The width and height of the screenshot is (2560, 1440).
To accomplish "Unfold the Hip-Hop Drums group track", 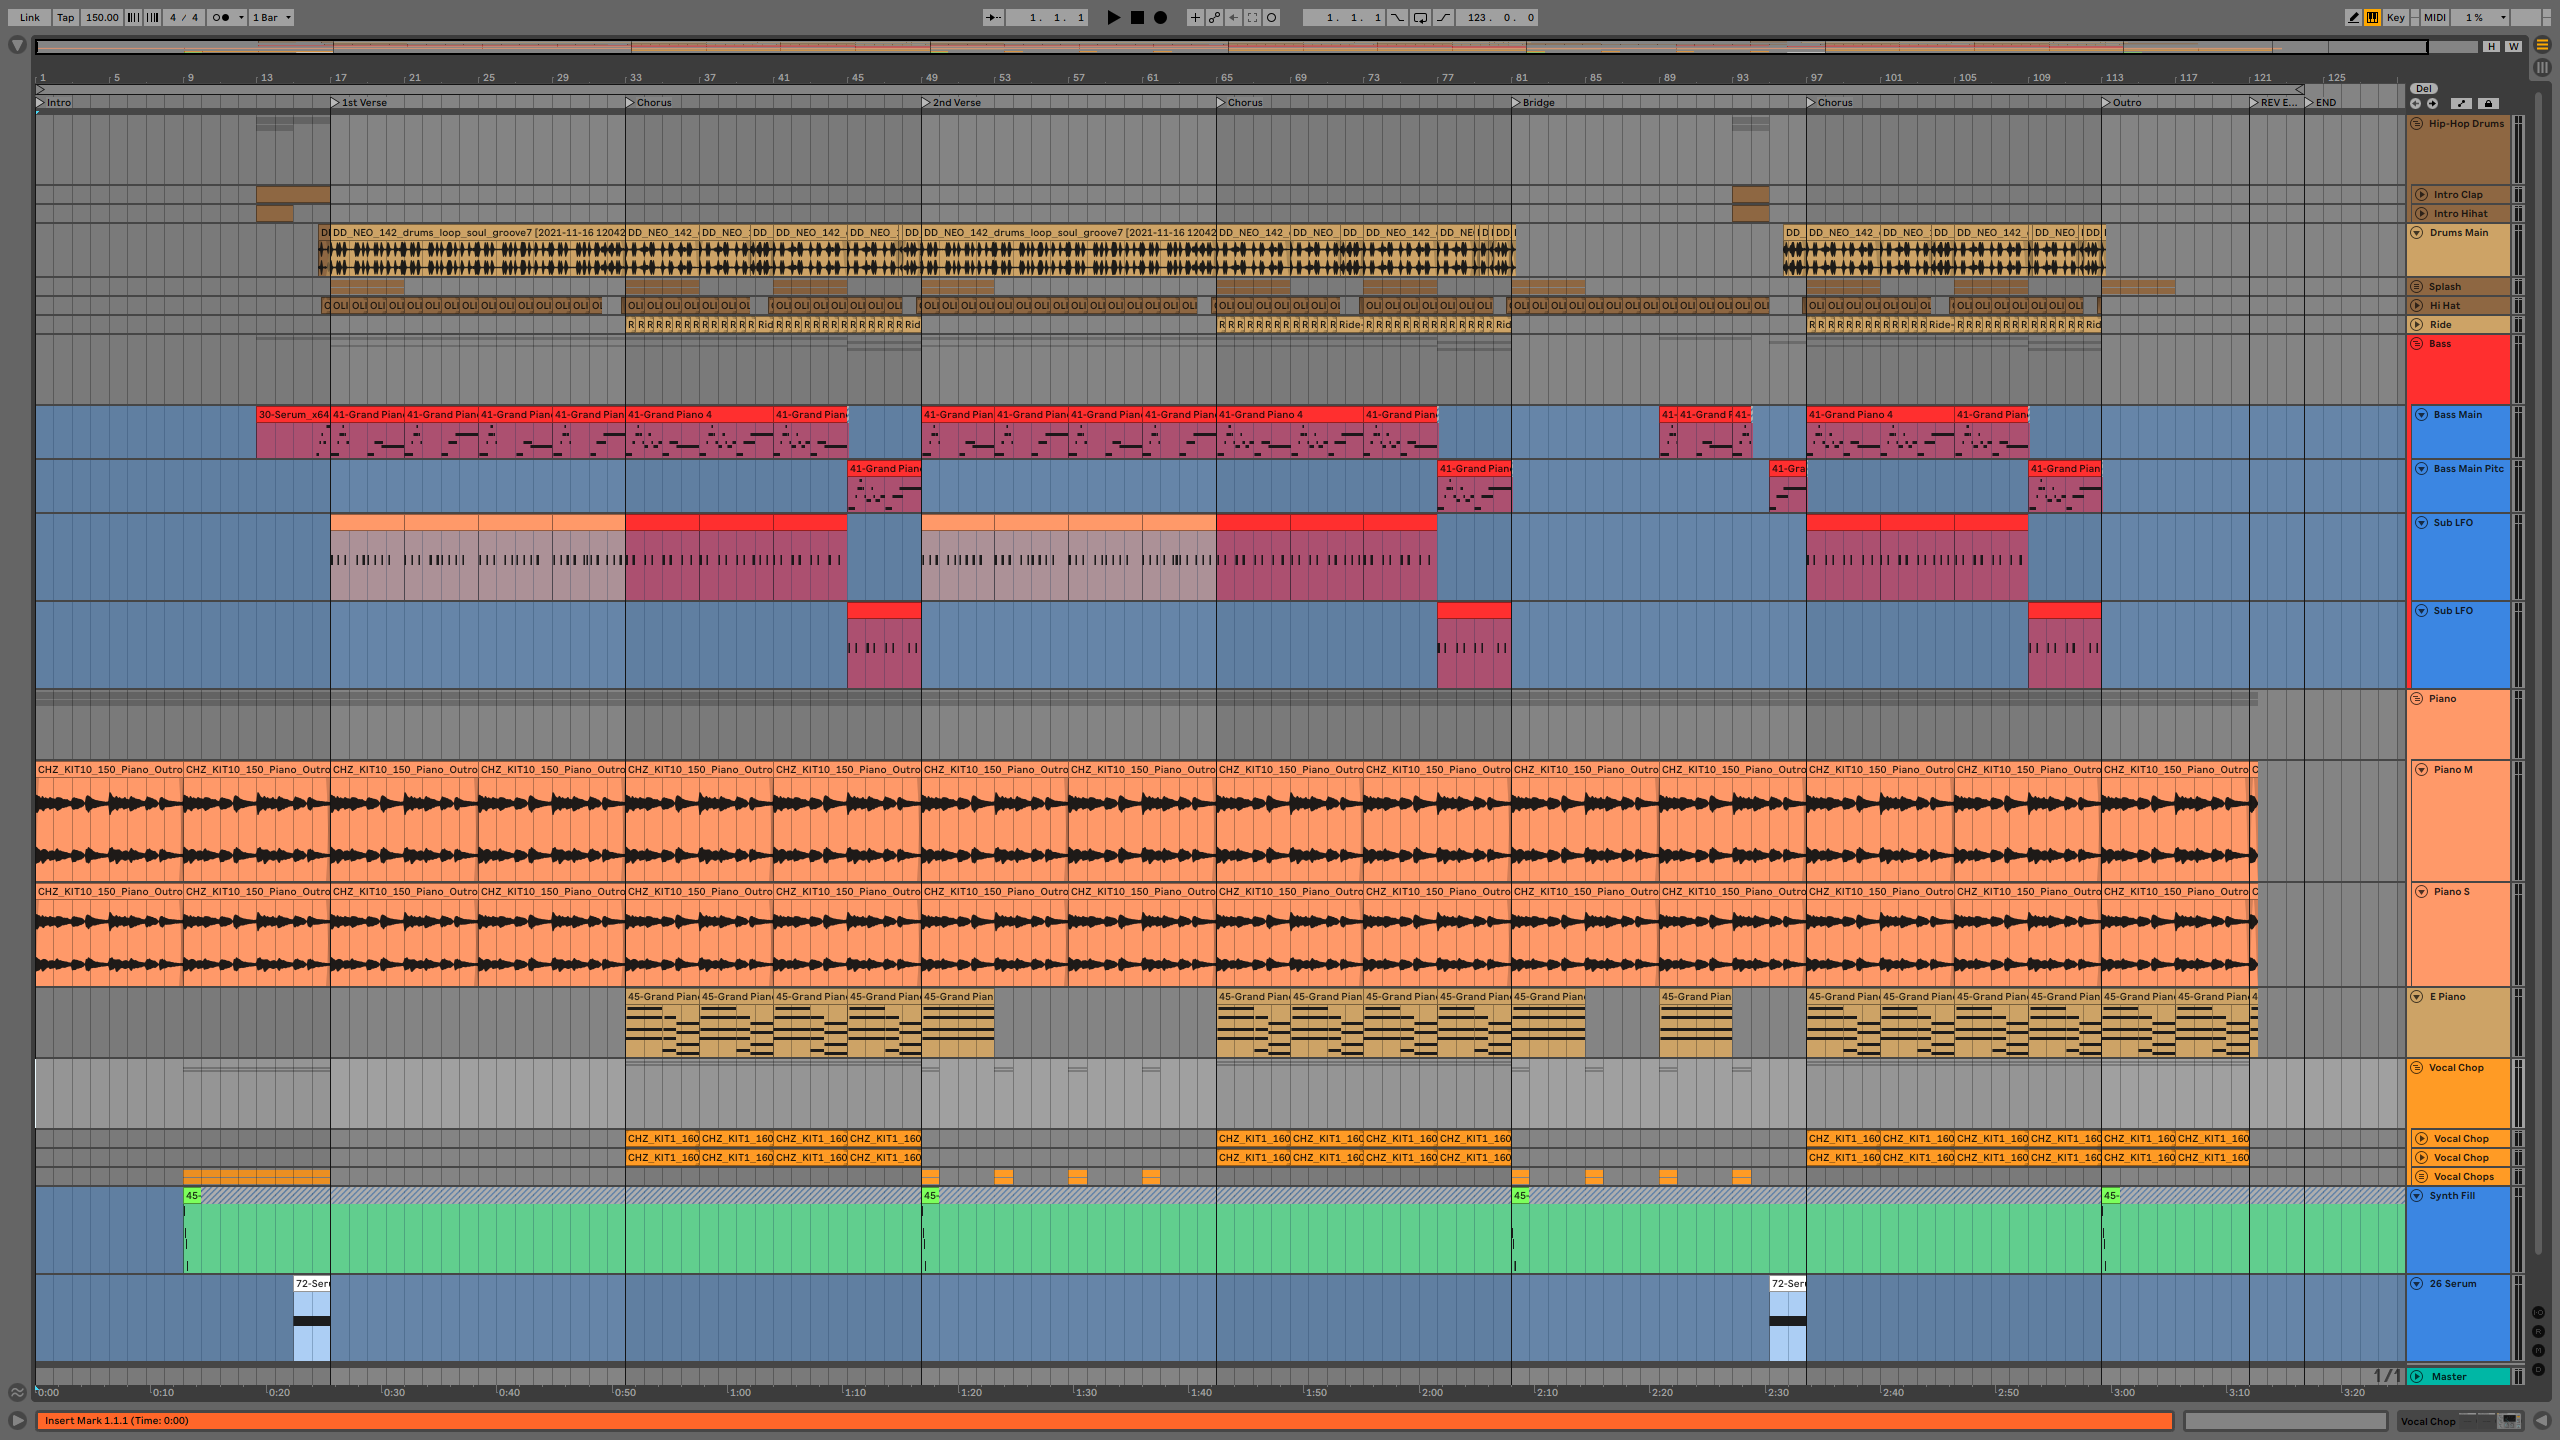I will pos(2417,124).
